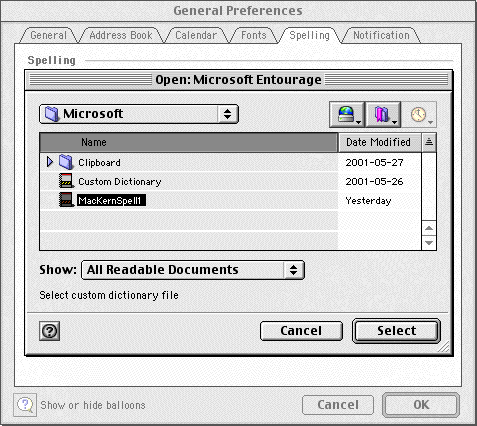Click the Clipboard folder icon
The height and width of the screenshot is (426, 477).
tap(66, 162)
